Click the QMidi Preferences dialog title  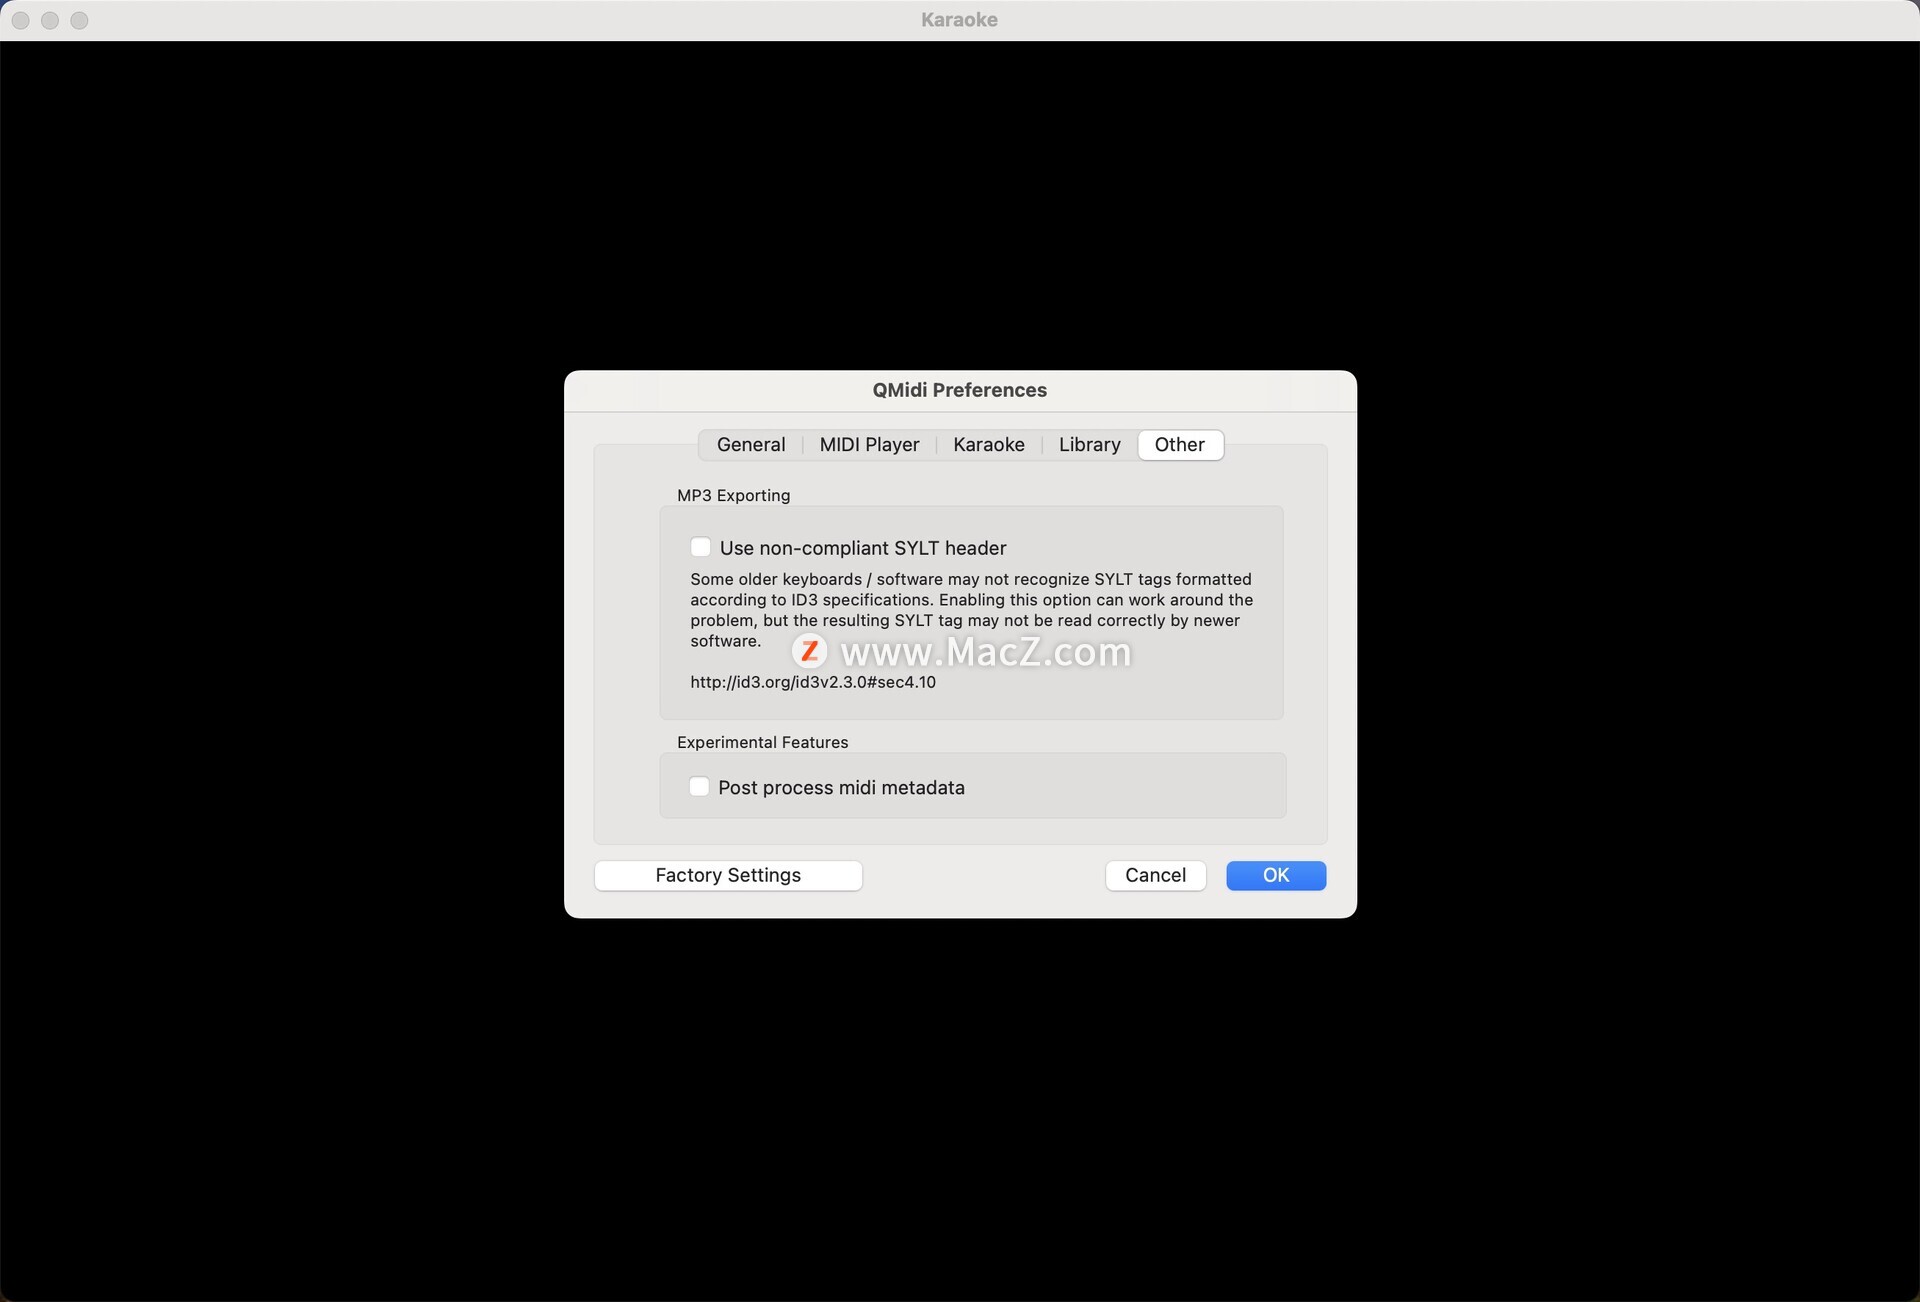click(959, 390)
